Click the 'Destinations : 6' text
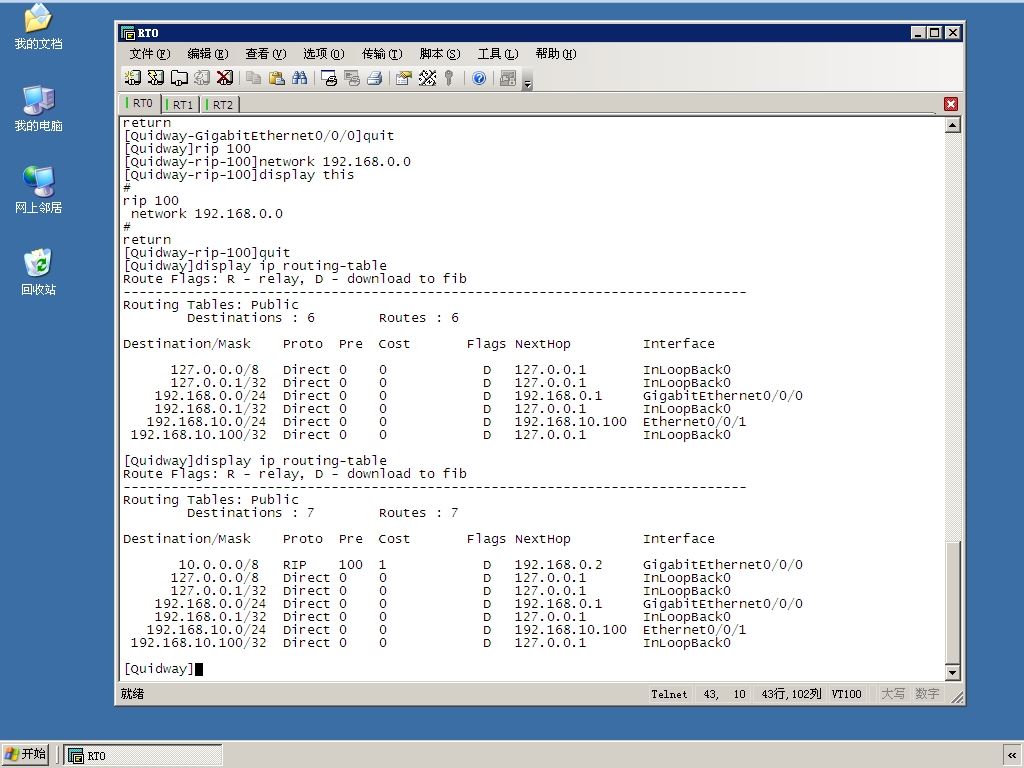1024x768 pixels. click(251, 318)
